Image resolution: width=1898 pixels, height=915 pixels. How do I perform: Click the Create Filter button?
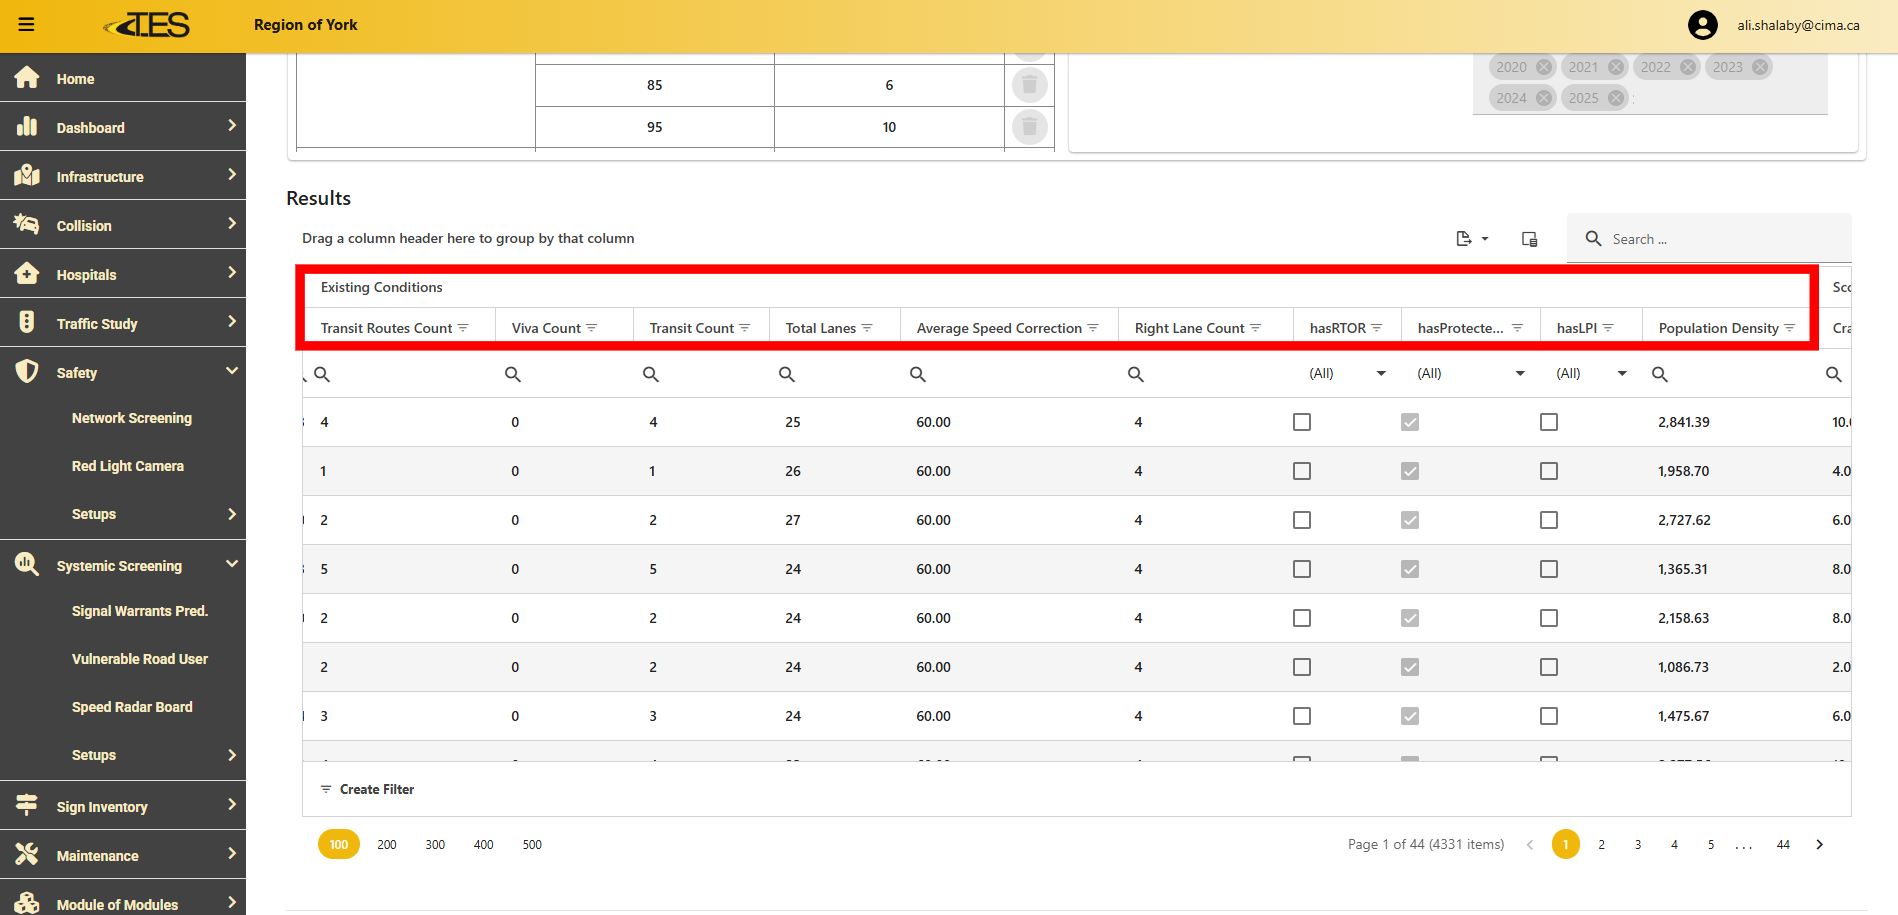pos(367,789)
